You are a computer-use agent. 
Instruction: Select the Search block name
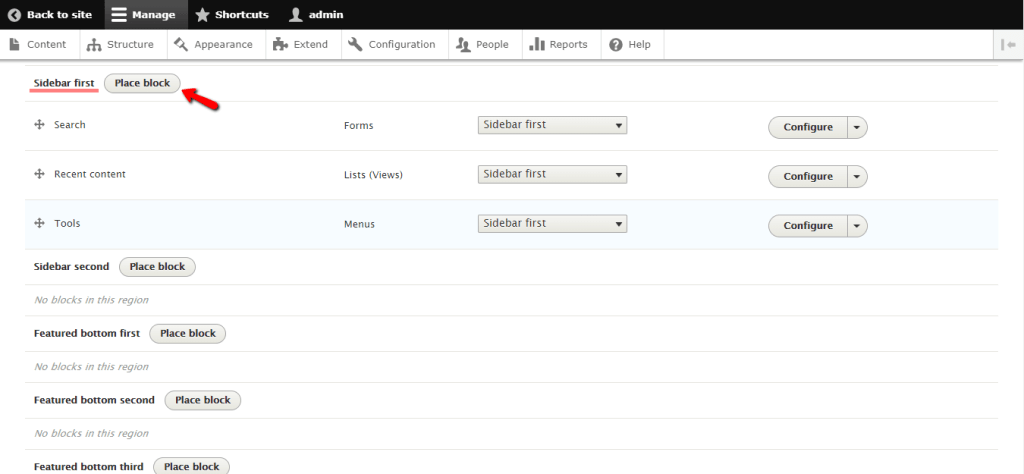(x=70, y=125)
